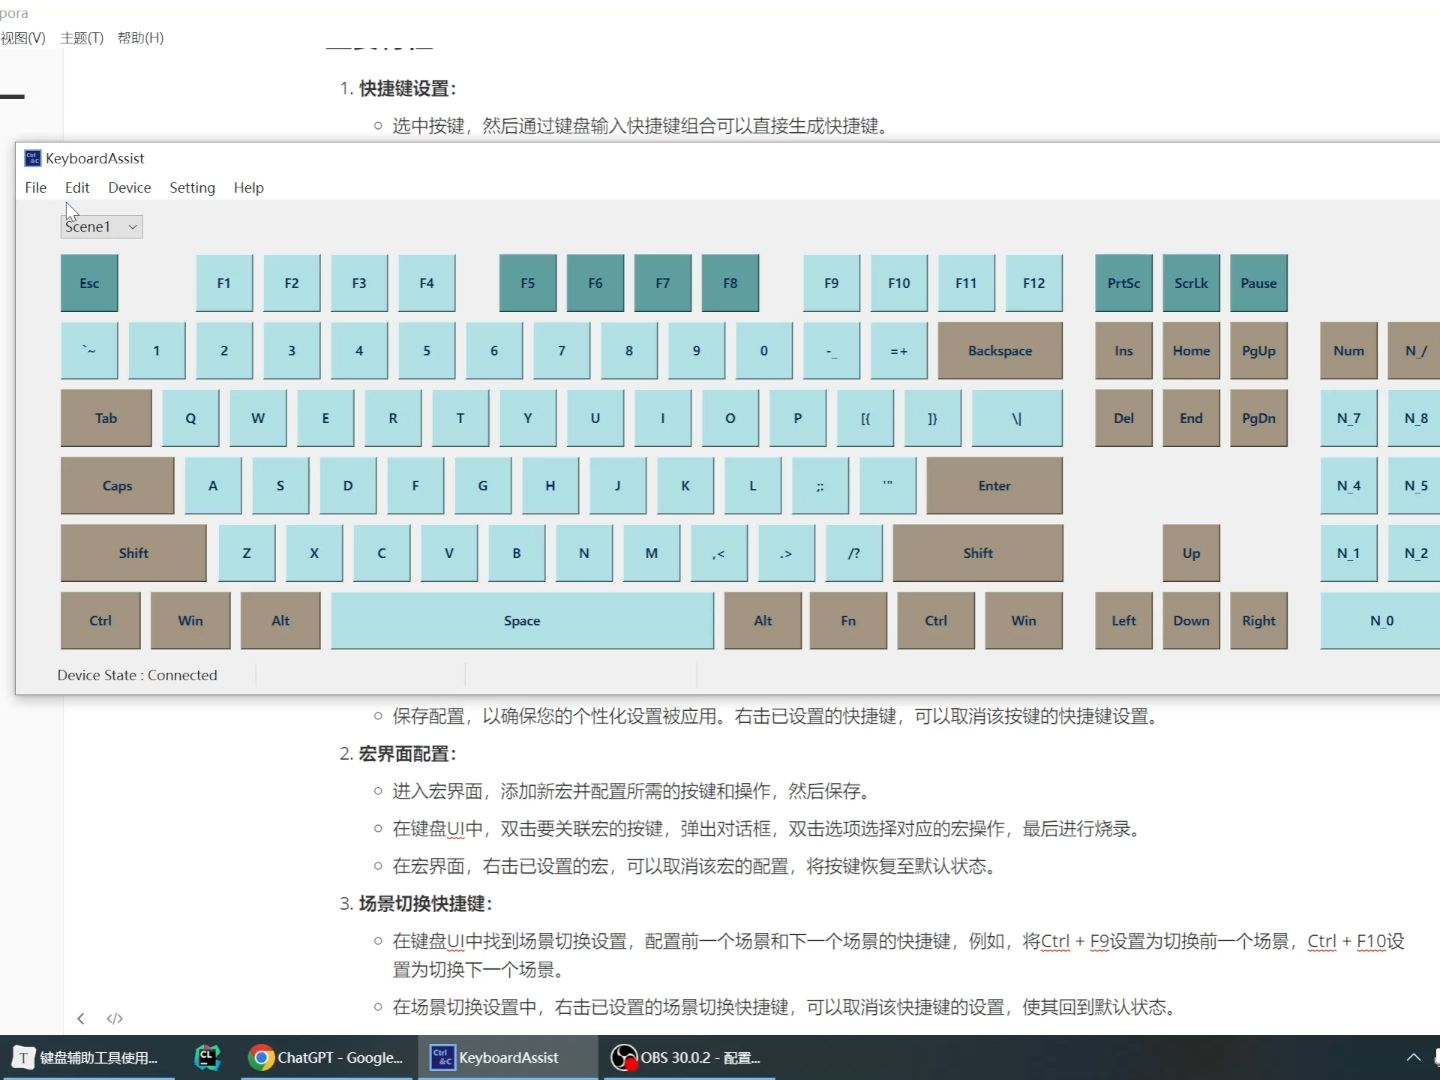Select the Right arrow key
Viewport: 1440px width, 1080px height.
click(x=1259, y=621)
